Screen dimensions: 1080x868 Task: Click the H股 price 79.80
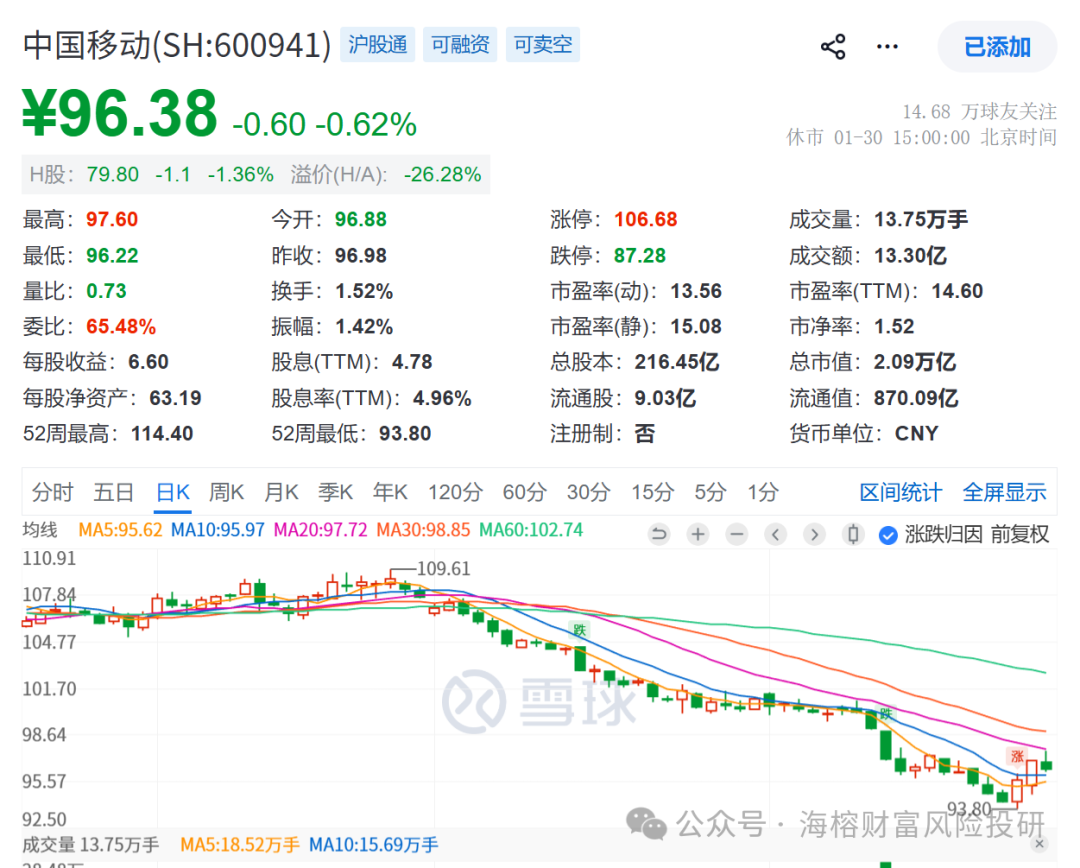(x=113, y=174)
